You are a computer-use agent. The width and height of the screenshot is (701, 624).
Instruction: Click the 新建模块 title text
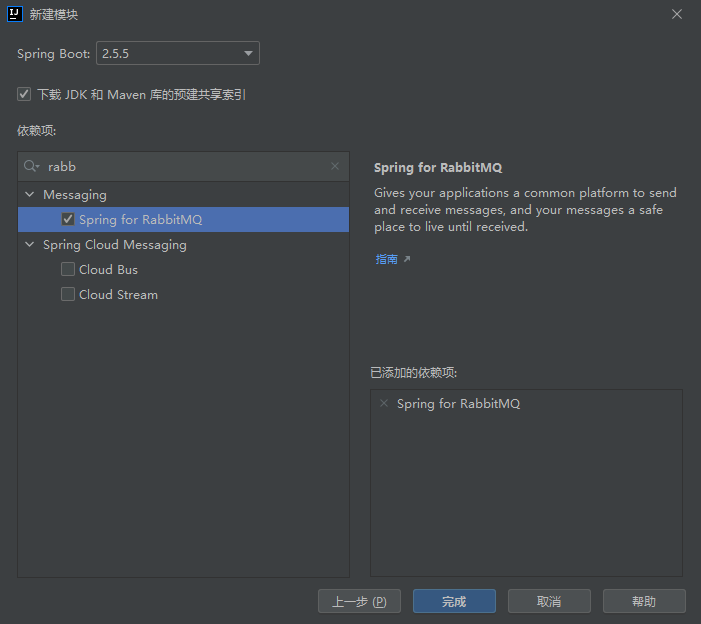point(54,14)
